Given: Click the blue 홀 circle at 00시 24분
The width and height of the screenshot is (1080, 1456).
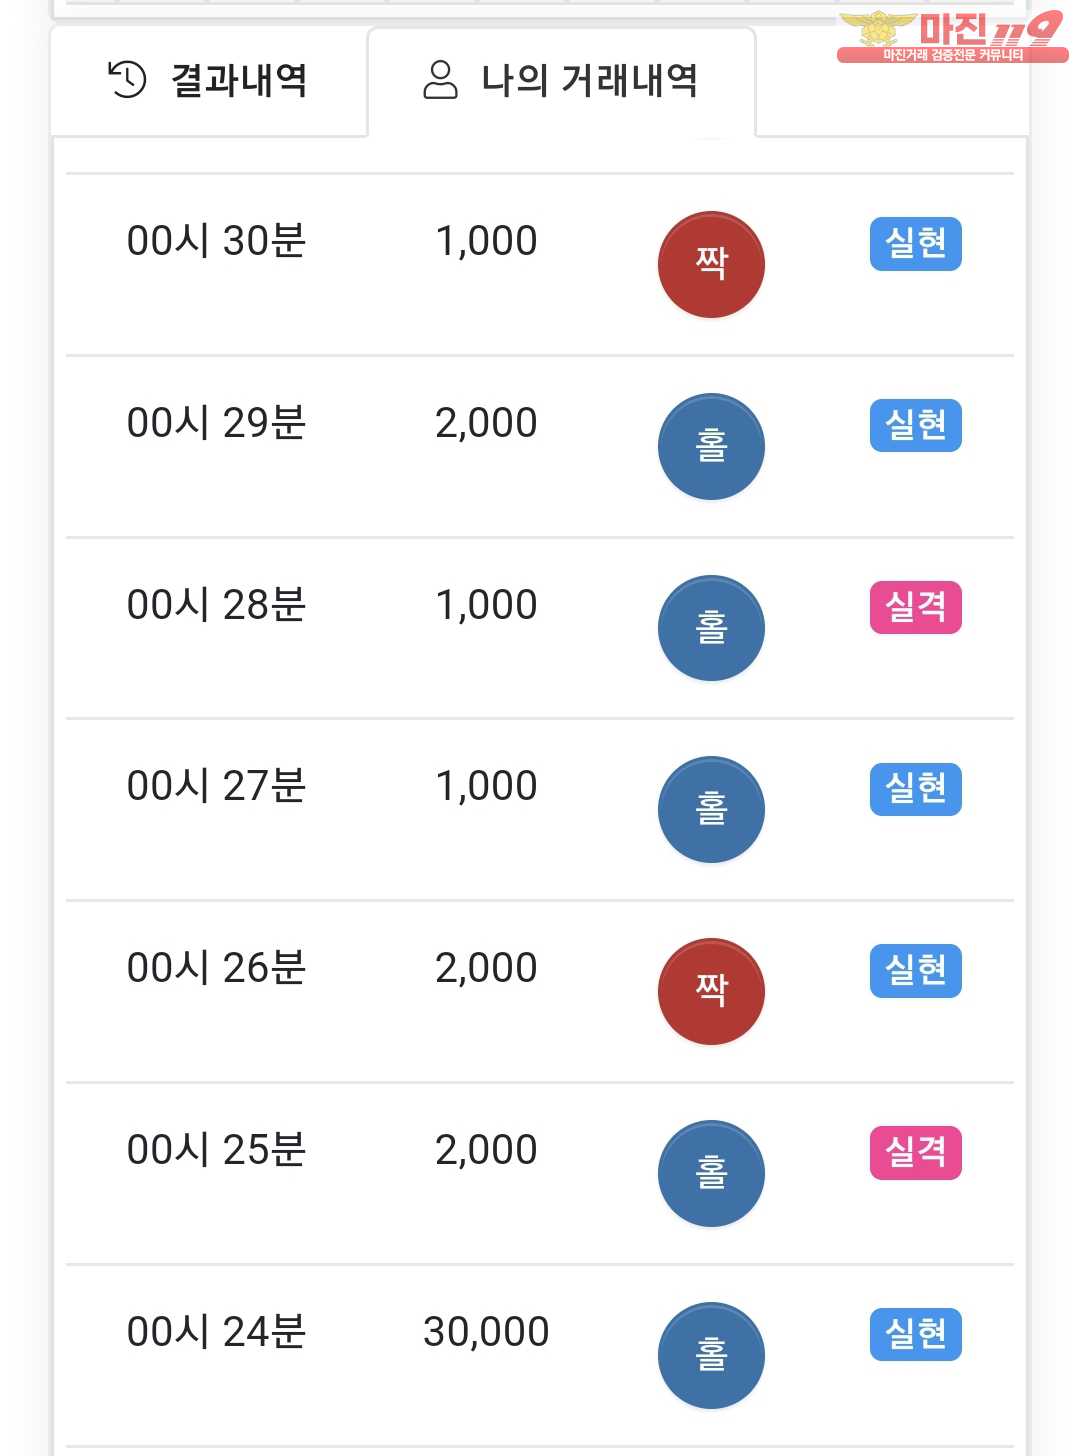Looking at the screenshot, I should [711, 1355].
